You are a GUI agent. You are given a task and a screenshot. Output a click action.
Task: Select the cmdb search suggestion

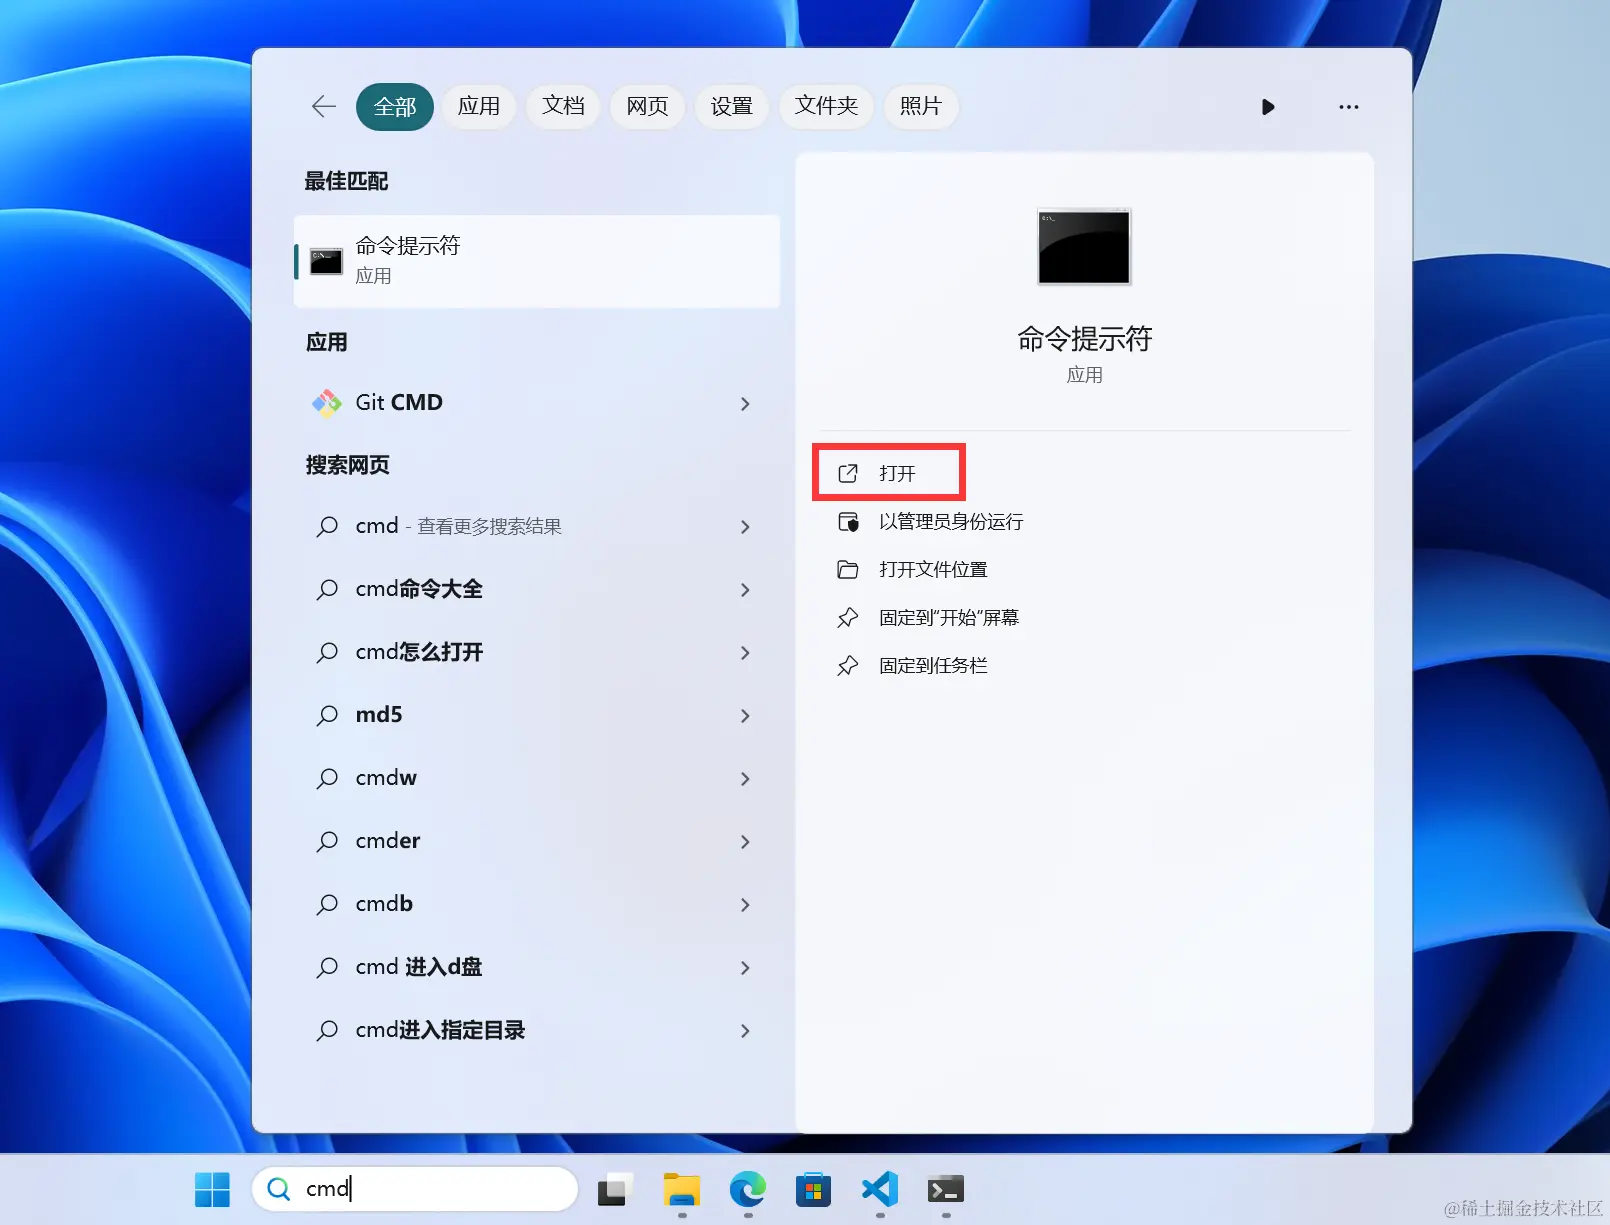click(537, 904)
